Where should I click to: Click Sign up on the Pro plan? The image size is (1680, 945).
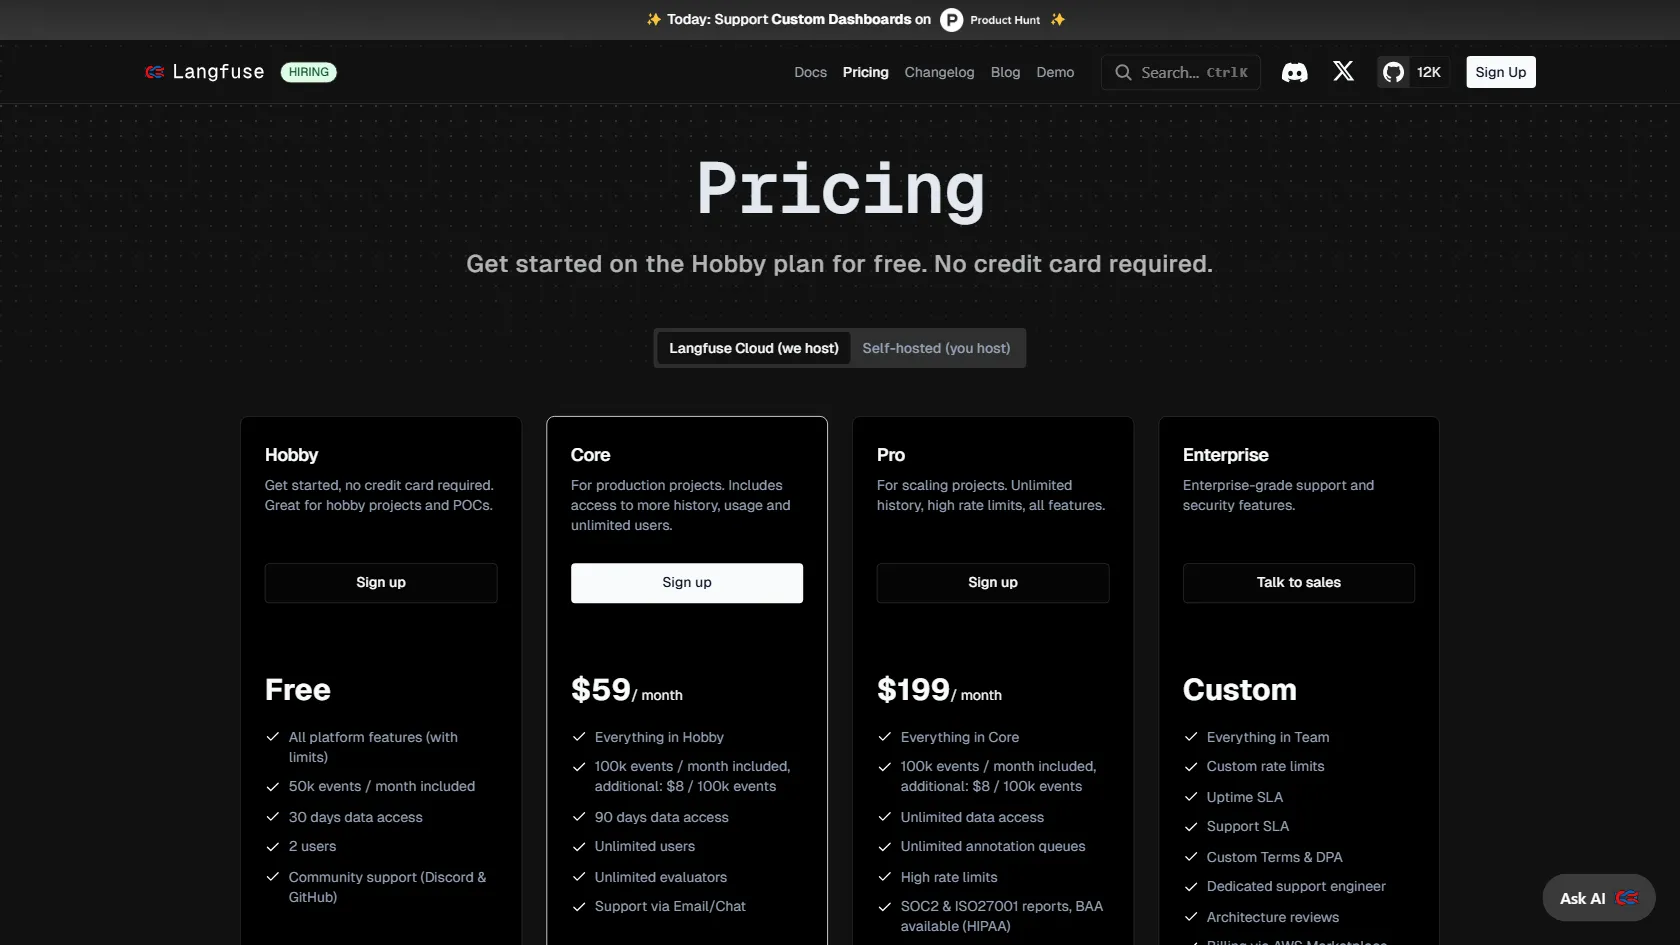tap(993, 583)
